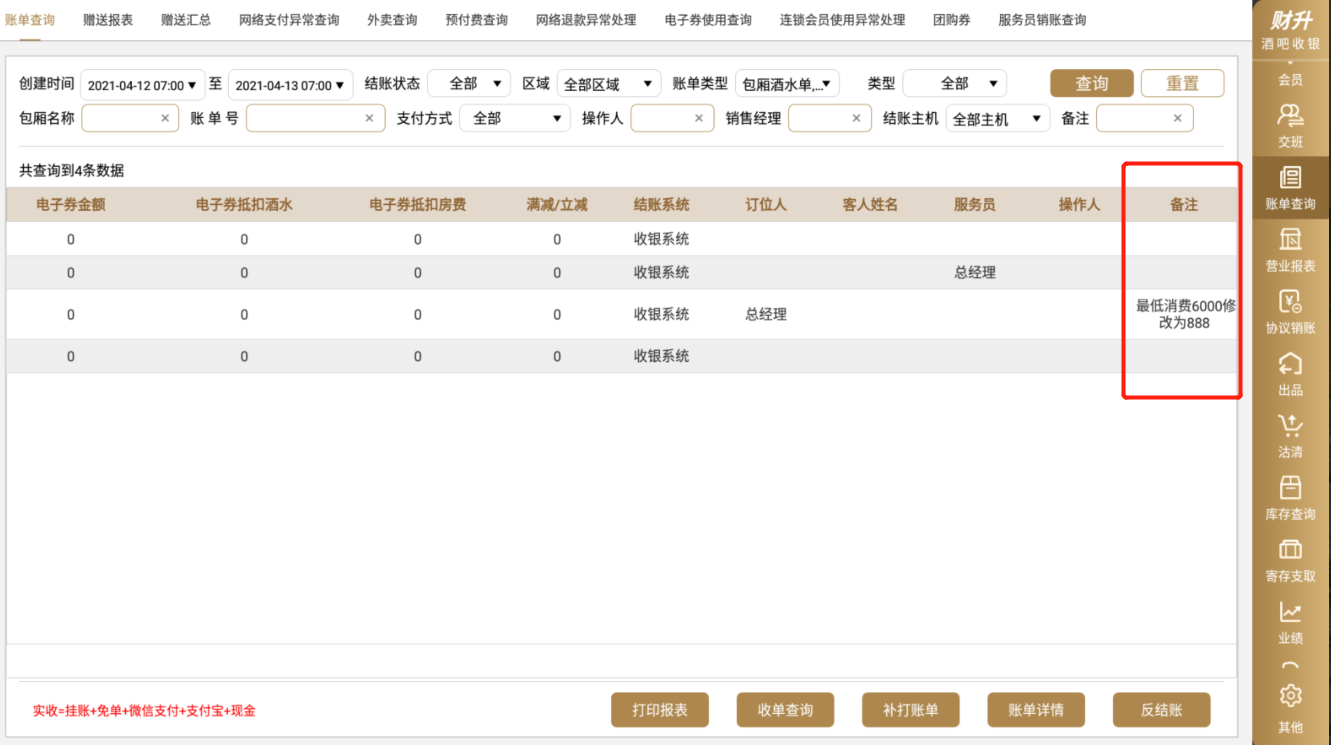This screenshot has height=745, width=1331.
Task: Open the 会员 sidebar item
Action: (1290, 79)
